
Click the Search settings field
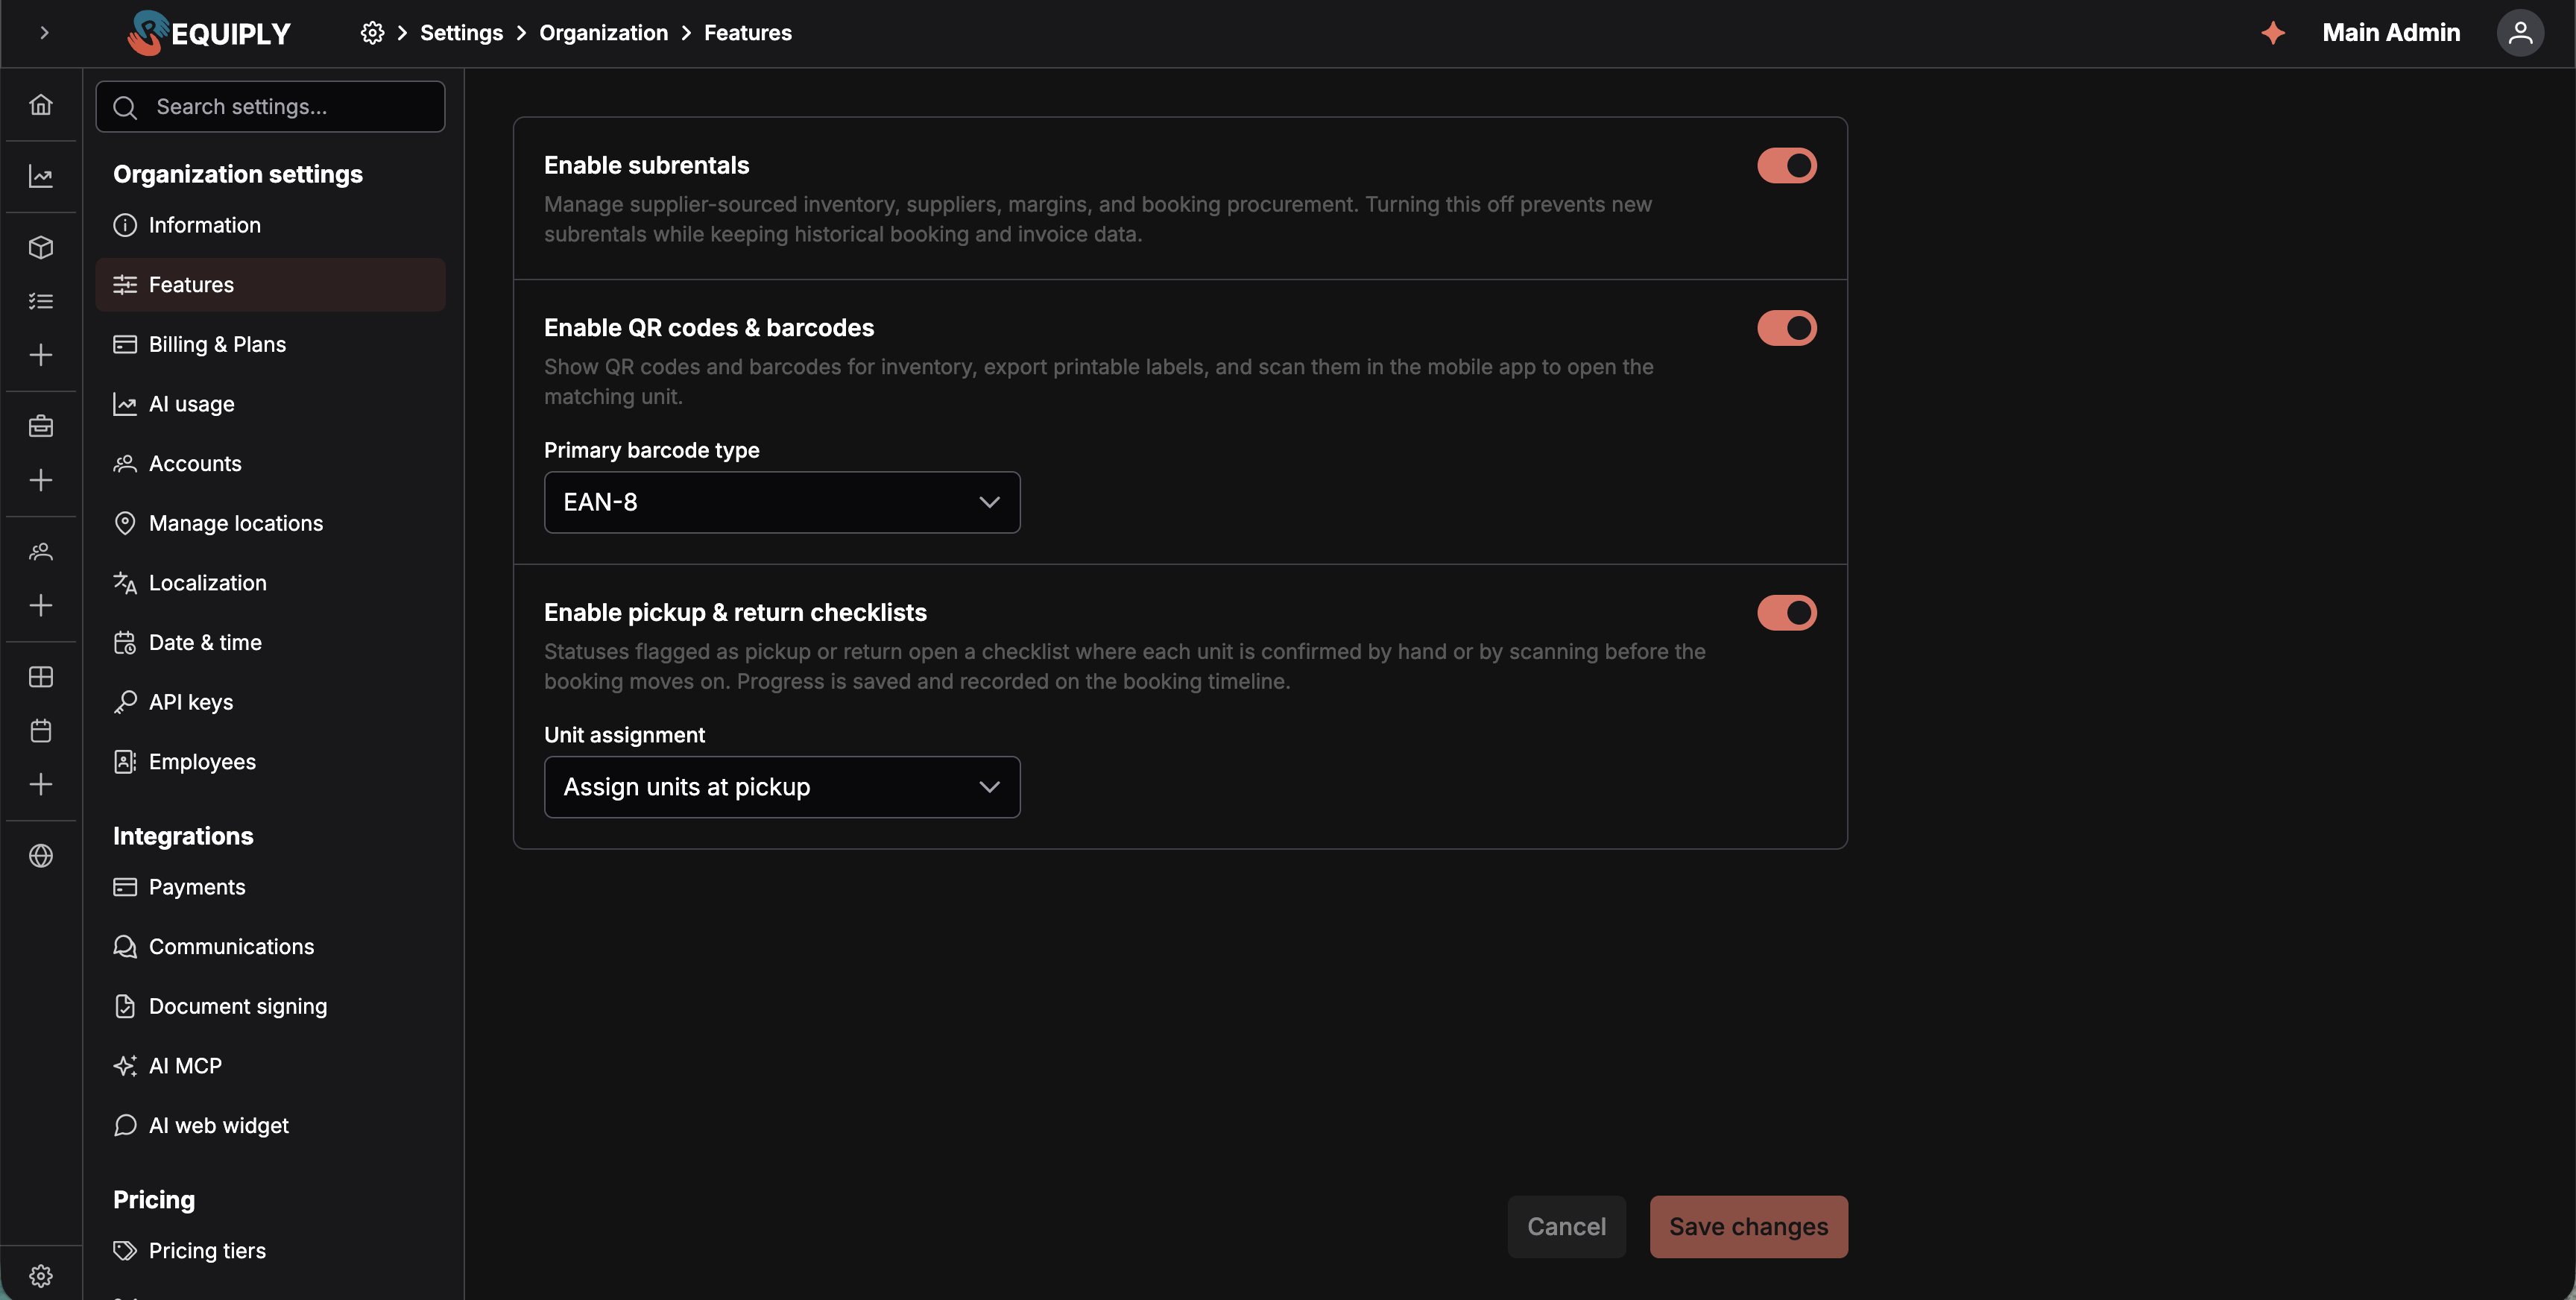270,107
